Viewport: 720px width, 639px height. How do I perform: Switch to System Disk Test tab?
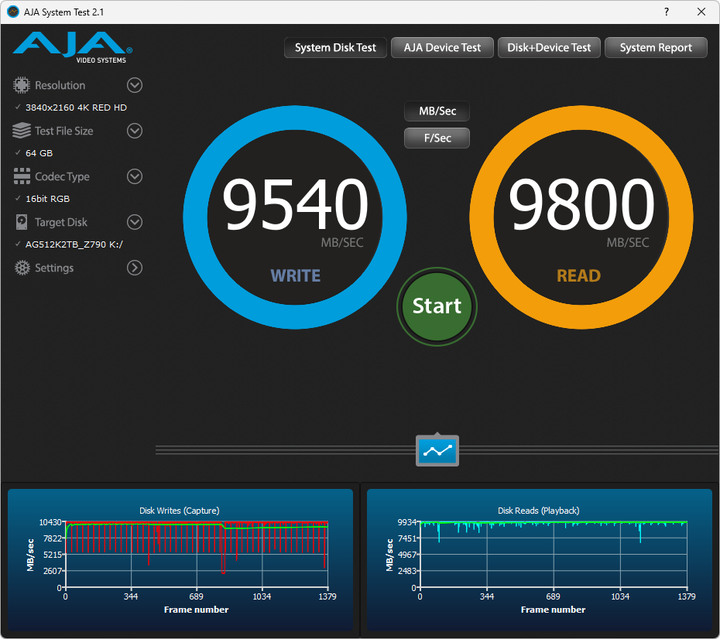pos(335,48)
